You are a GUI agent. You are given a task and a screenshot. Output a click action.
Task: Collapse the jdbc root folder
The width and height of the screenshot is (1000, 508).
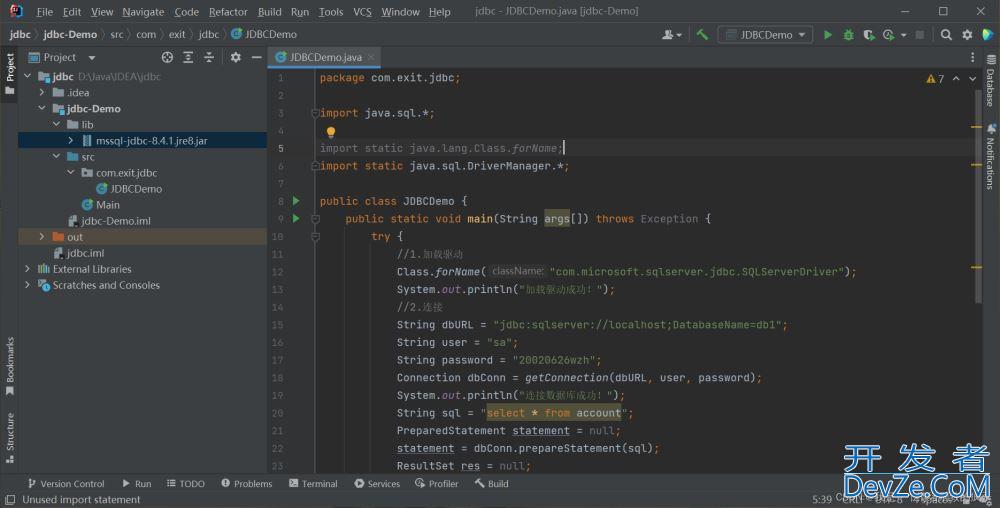point(27,76)
